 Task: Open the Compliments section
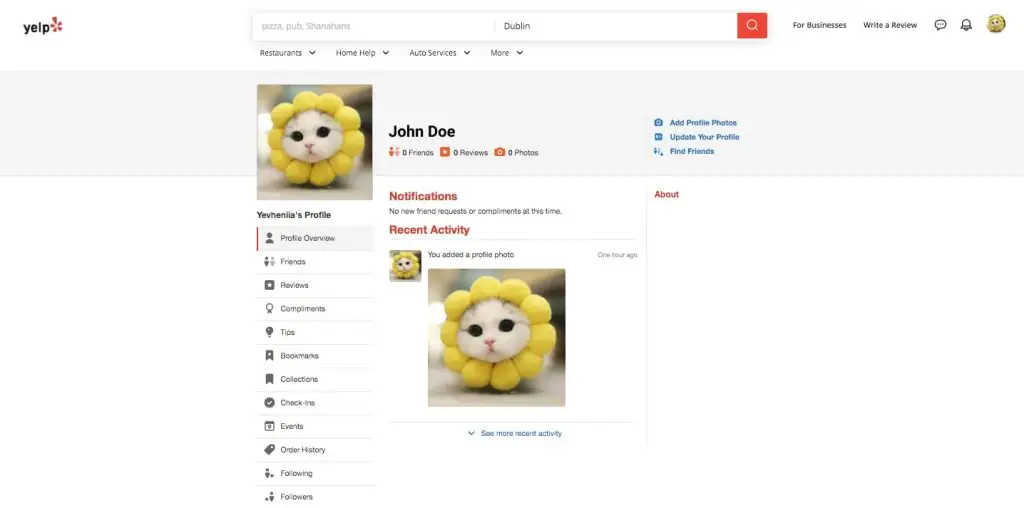coord(315,309)
